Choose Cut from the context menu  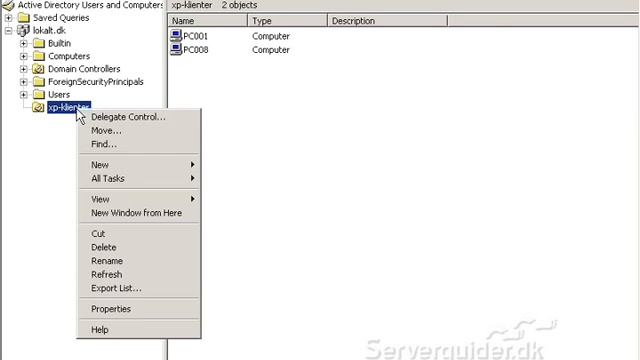click(139, 234)
